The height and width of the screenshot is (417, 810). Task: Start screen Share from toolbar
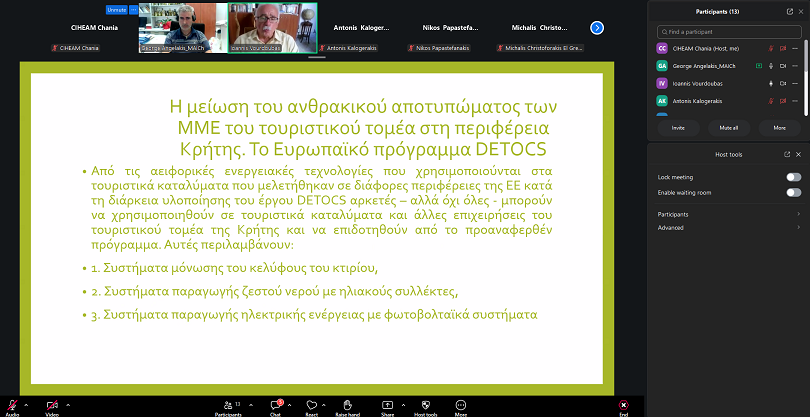click(387, 405)
